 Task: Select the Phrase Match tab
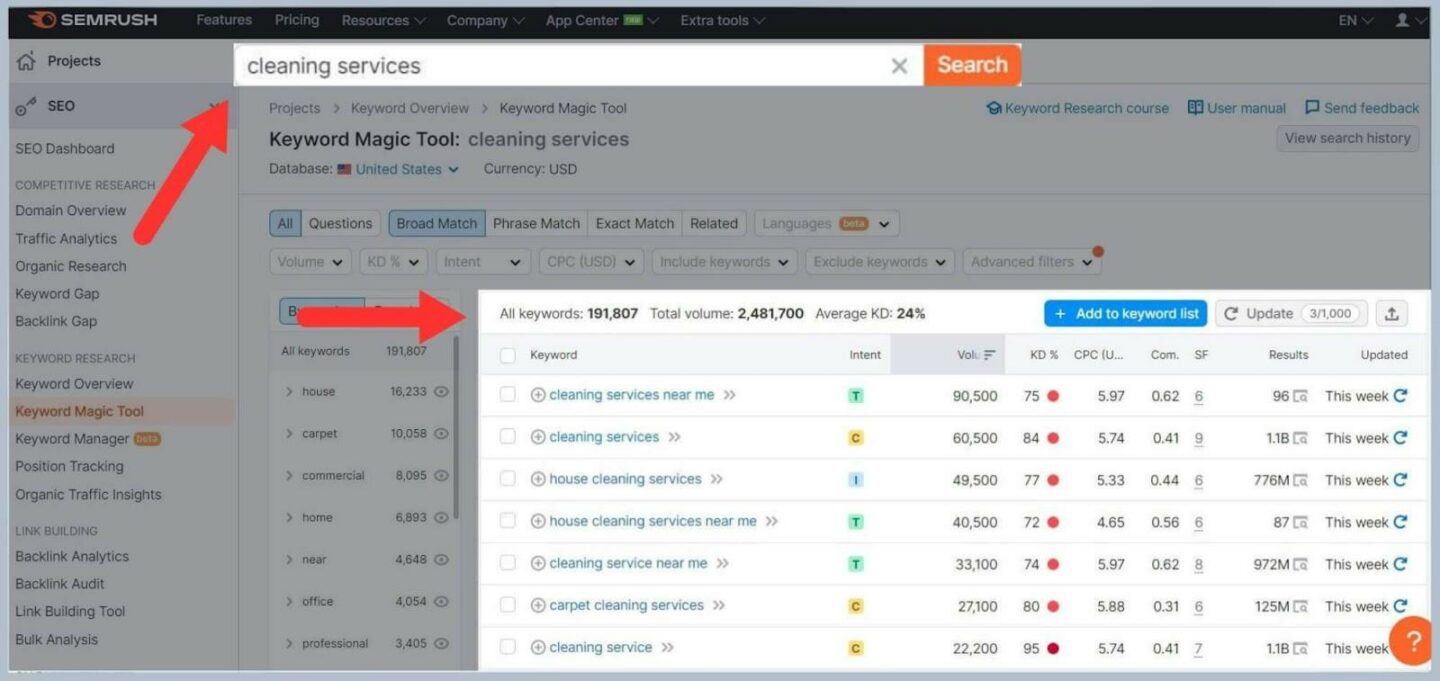[536, 222]
